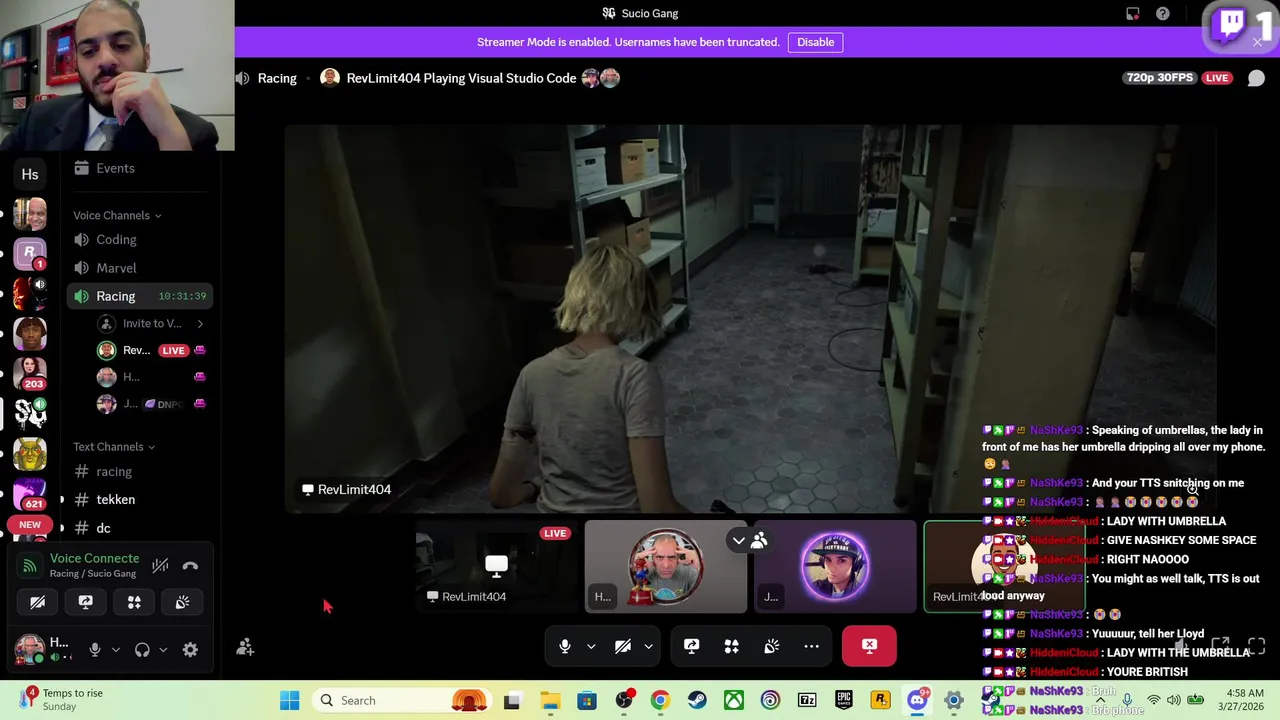
Task: Open User Settings gear
Action: [190, 649]
